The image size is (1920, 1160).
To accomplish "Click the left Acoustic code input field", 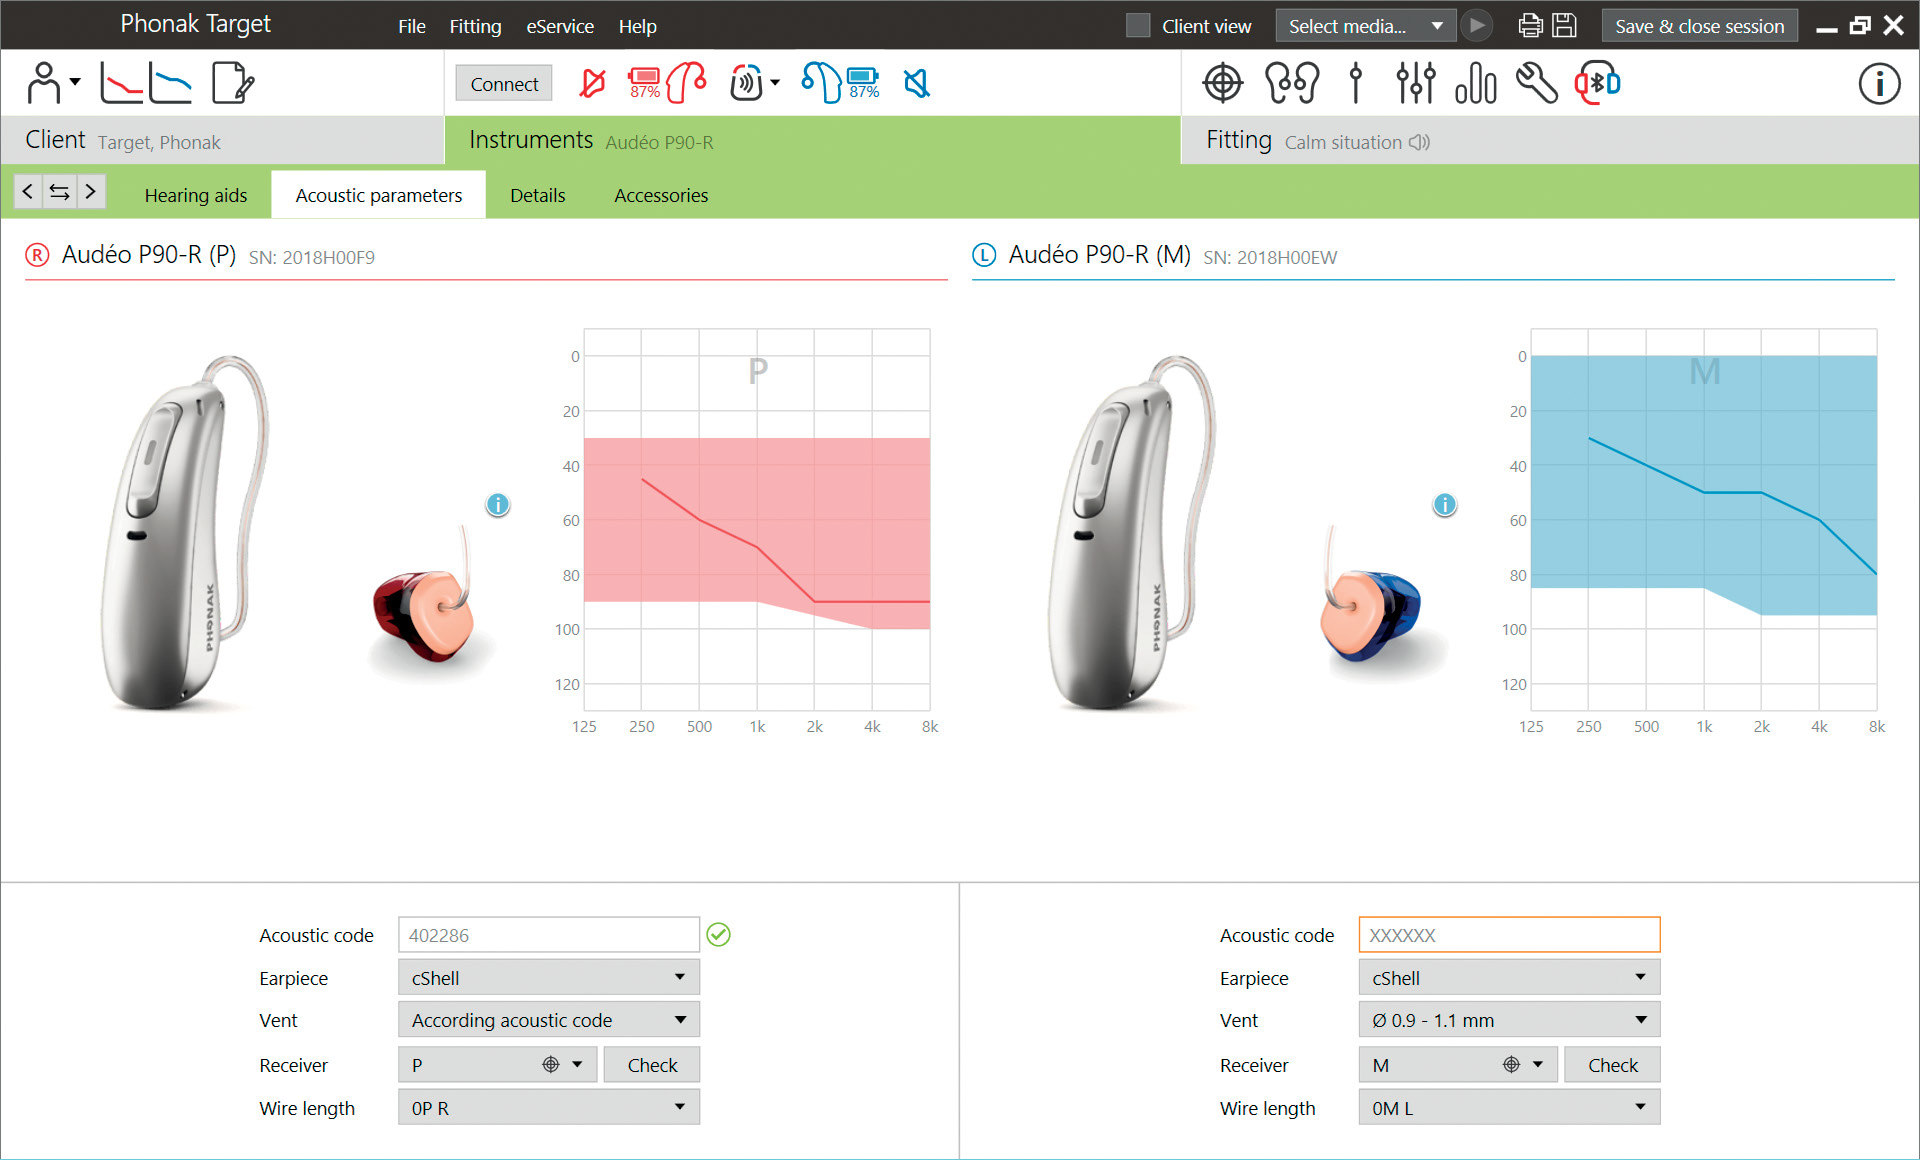I will pyautogui.click(x=1509, y=935).
